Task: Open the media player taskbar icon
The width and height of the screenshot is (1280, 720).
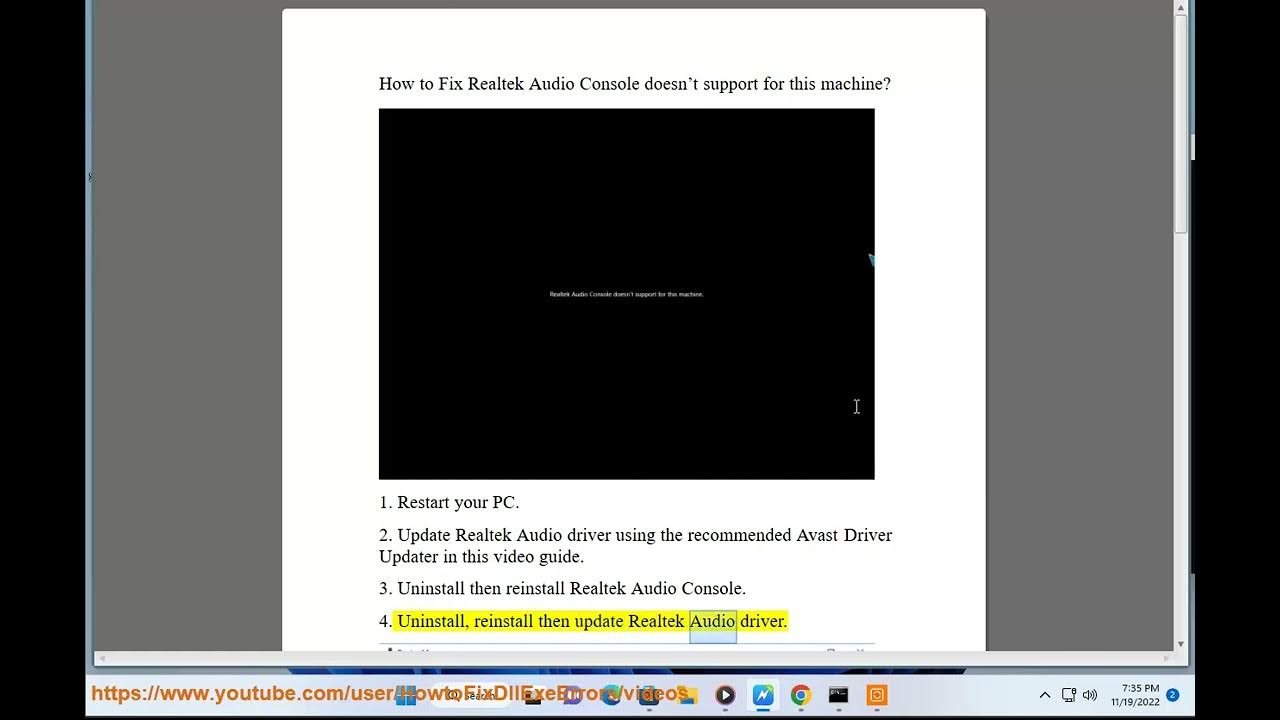Action: 725,695
